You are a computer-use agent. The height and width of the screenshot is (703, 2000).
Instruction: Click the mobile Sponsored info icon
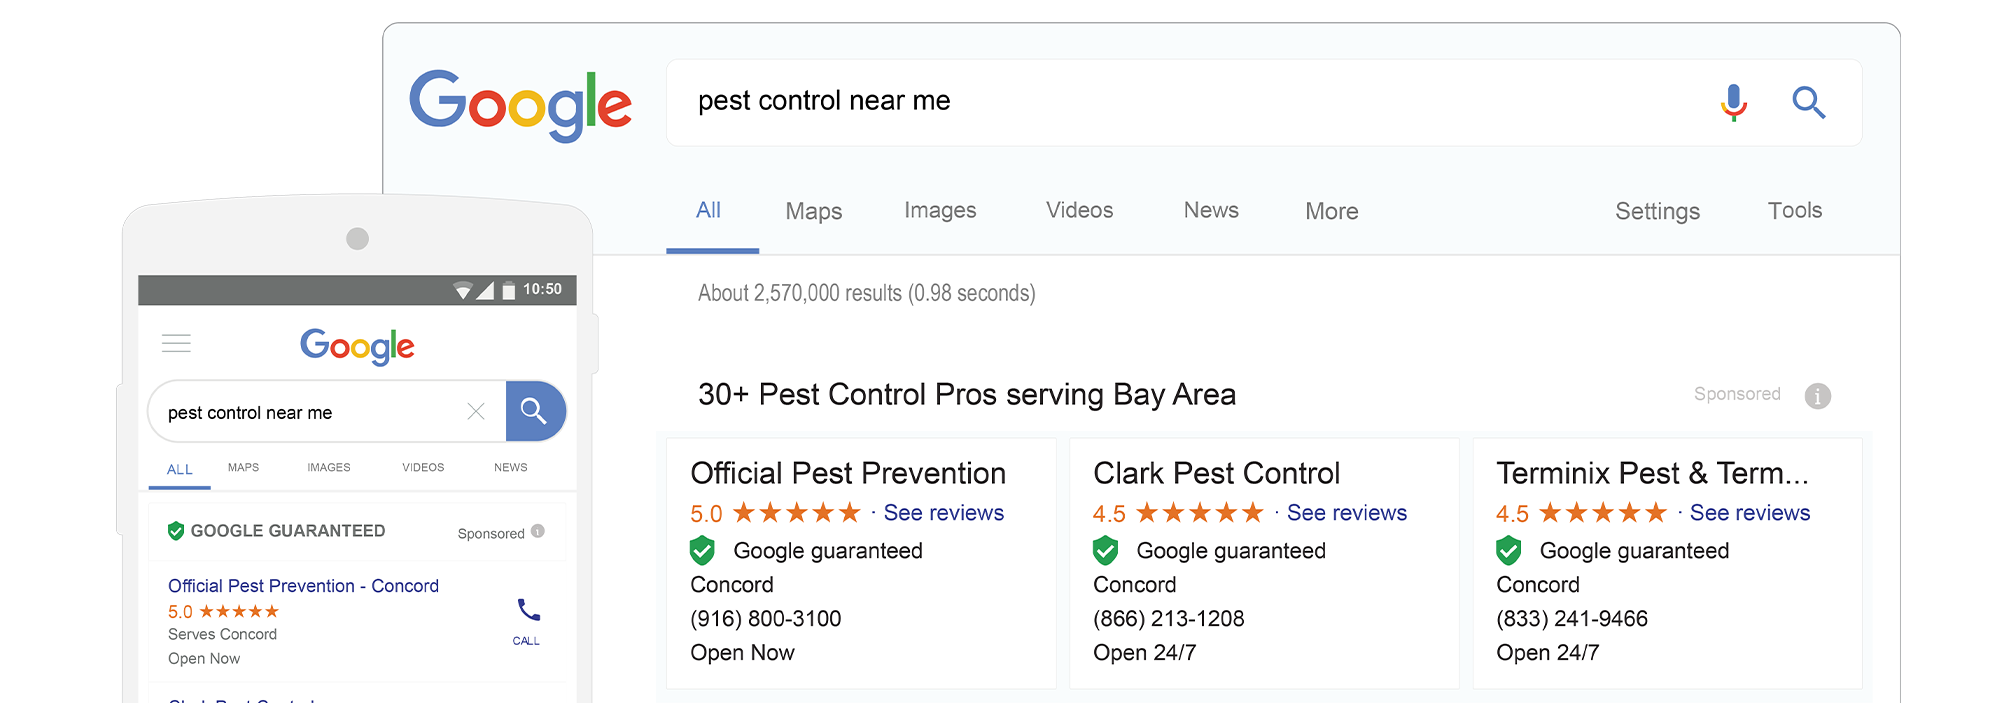pos(538,531)
